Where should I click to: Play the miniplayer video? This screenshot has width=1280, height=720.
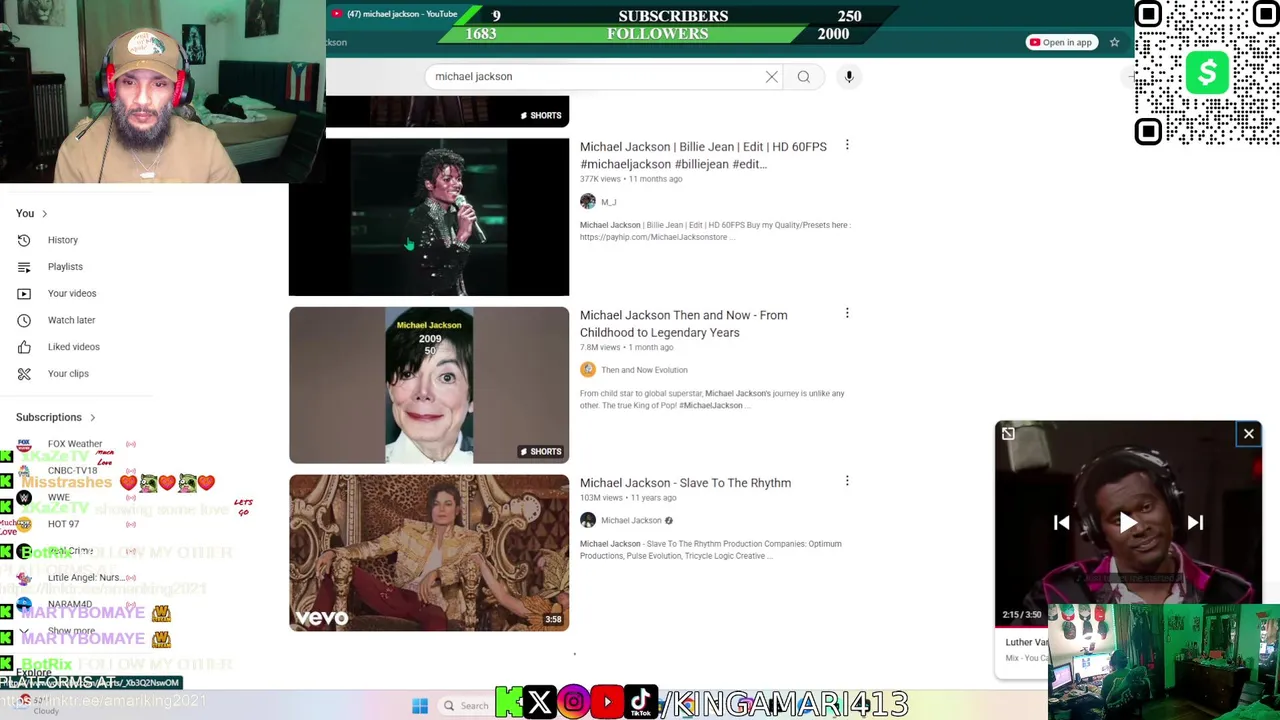pos(1128,522)
